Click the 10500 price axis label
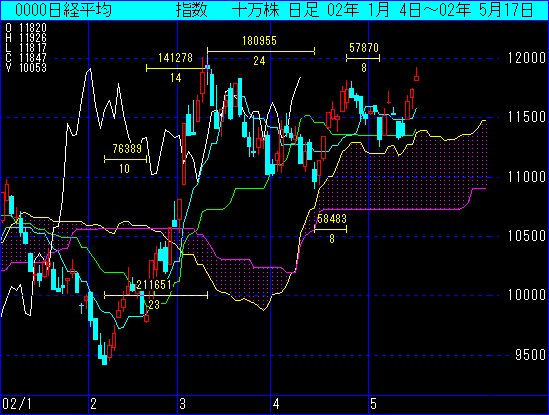This screenshot has width=549, height=415. point(527,236)
